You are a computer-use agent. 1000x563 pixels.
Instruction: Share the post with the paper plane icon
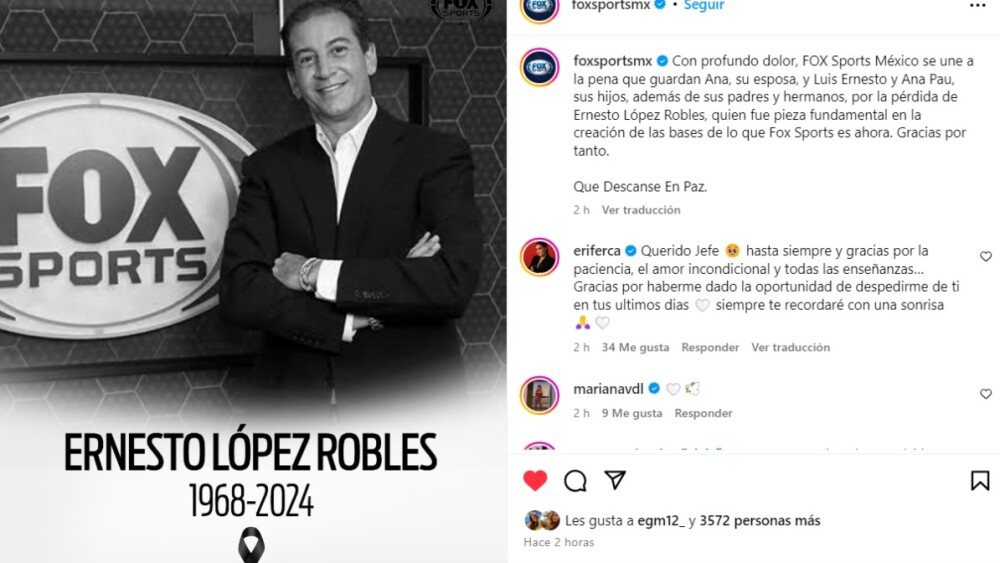[x=615, y=480]
